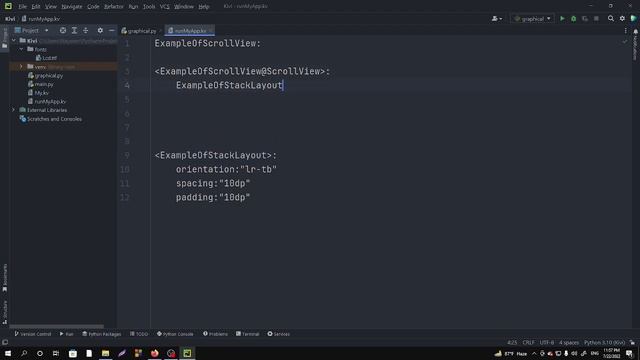The width and height of the screenshot is (640, 360).
Task: Open File Explorer in the taskbar
Action: (105, 353)
